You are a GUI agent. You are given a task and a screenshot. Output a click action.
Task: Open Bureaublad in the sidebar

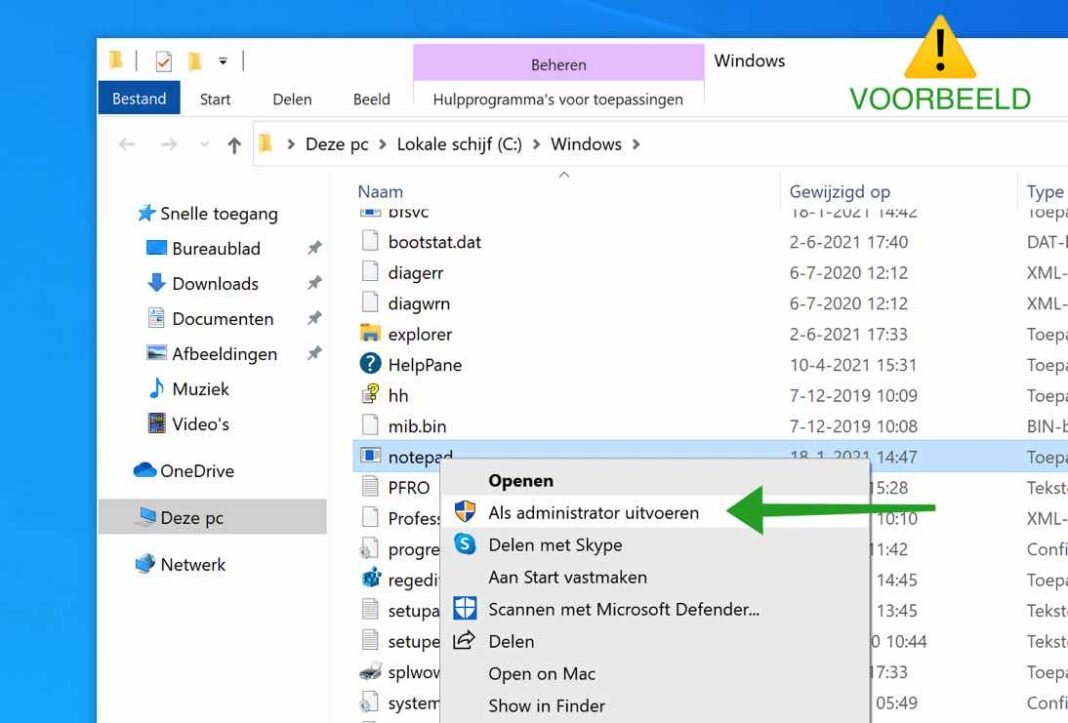point(216,249)
